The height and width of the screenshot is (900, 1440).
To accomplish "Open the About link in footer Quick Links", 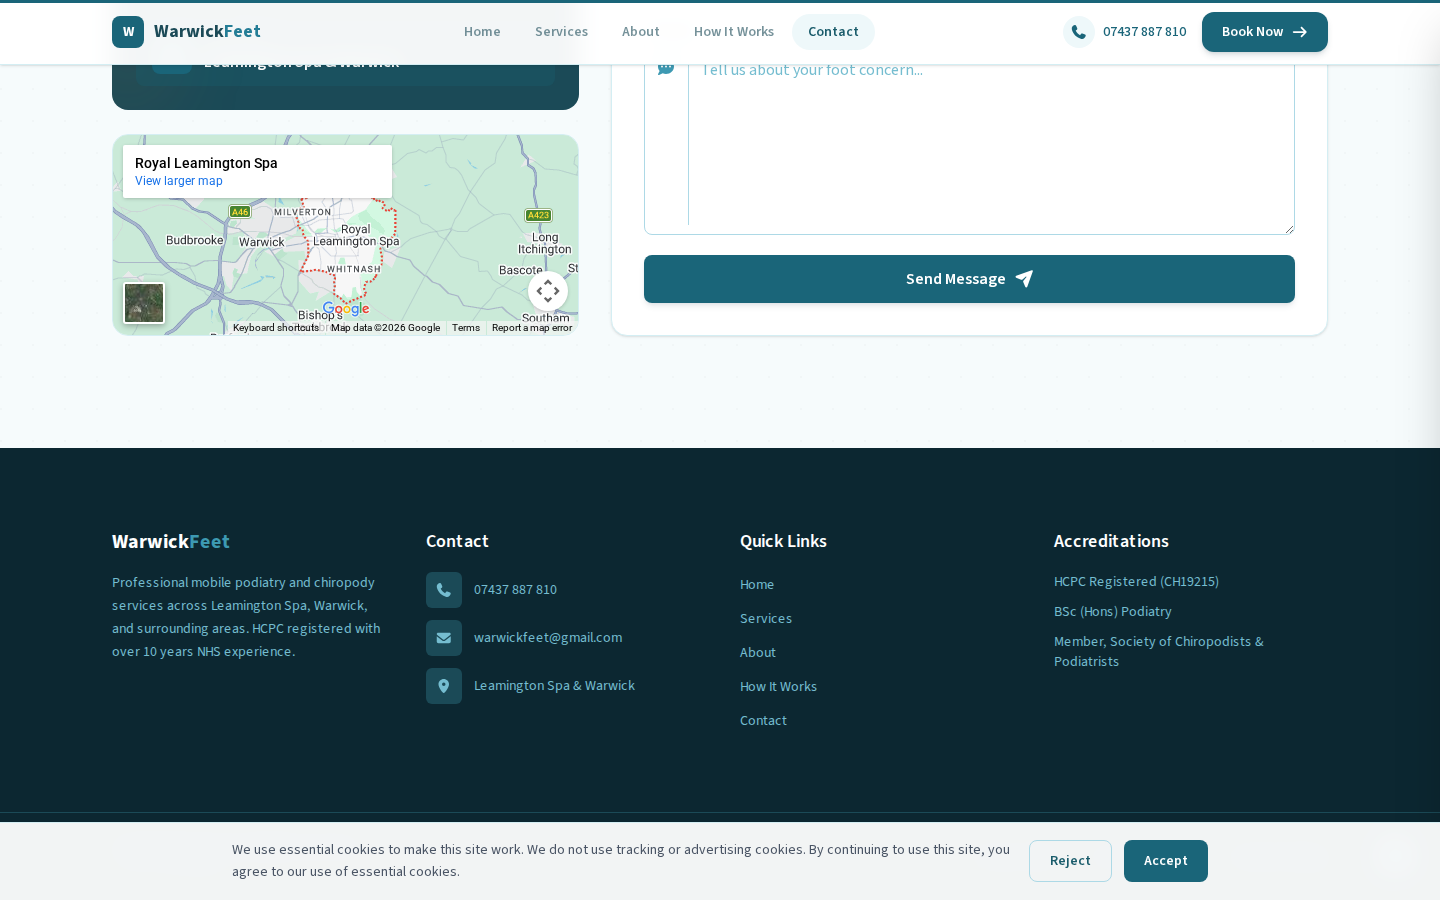I will tap(758, 653).
